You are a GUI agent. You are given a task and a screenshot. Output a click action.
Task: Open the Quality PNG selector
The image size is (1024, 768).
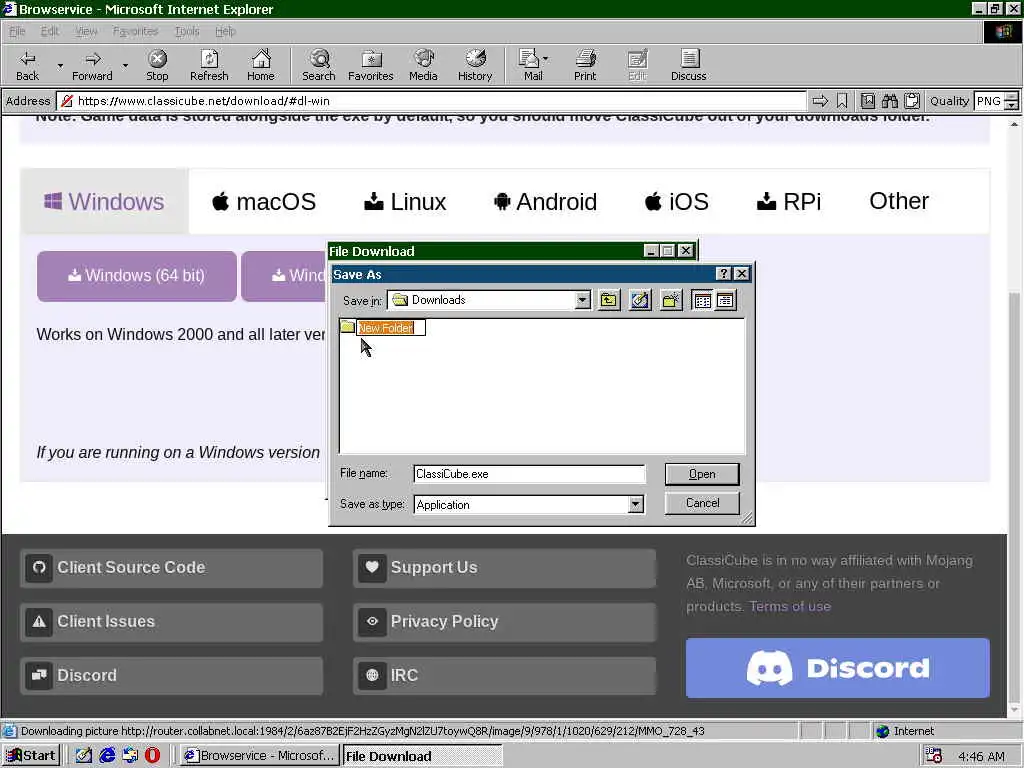[996, 101]
